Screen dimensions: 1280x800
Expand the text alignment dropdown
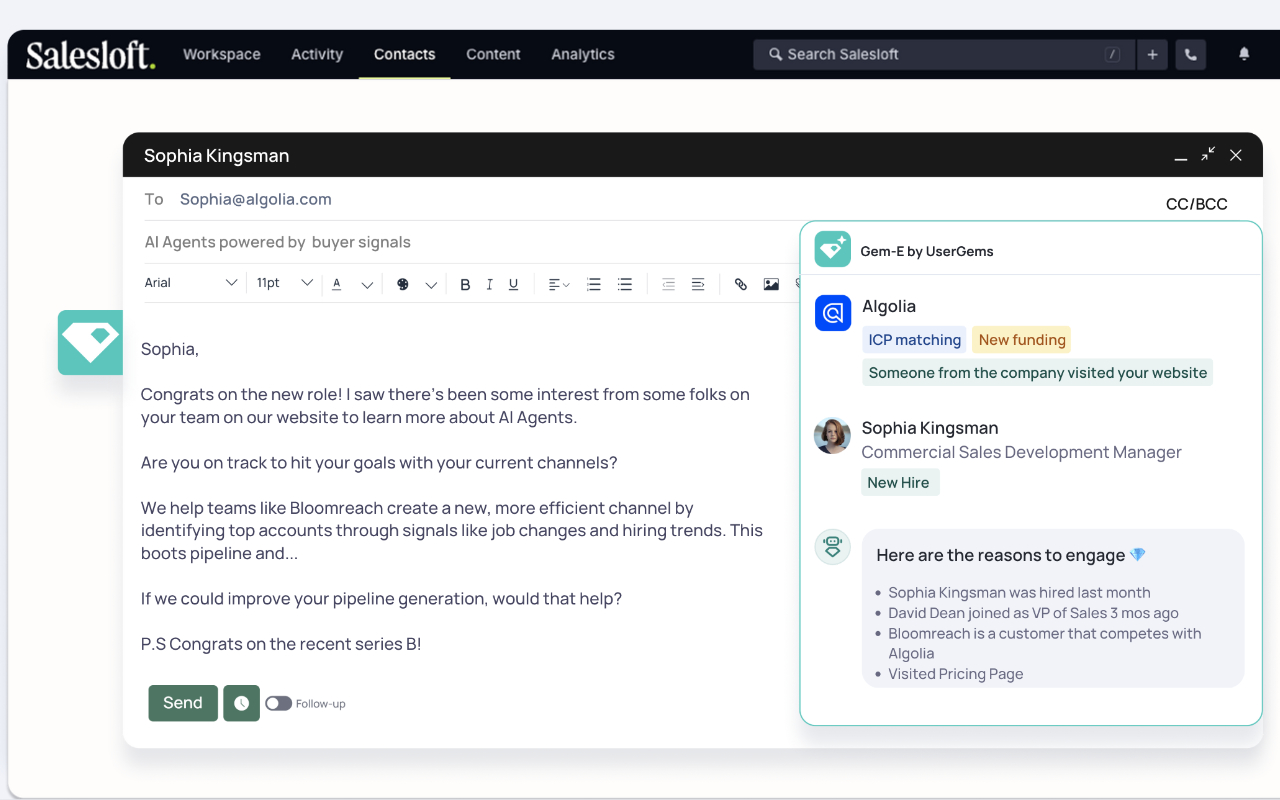tap(557, 284)
